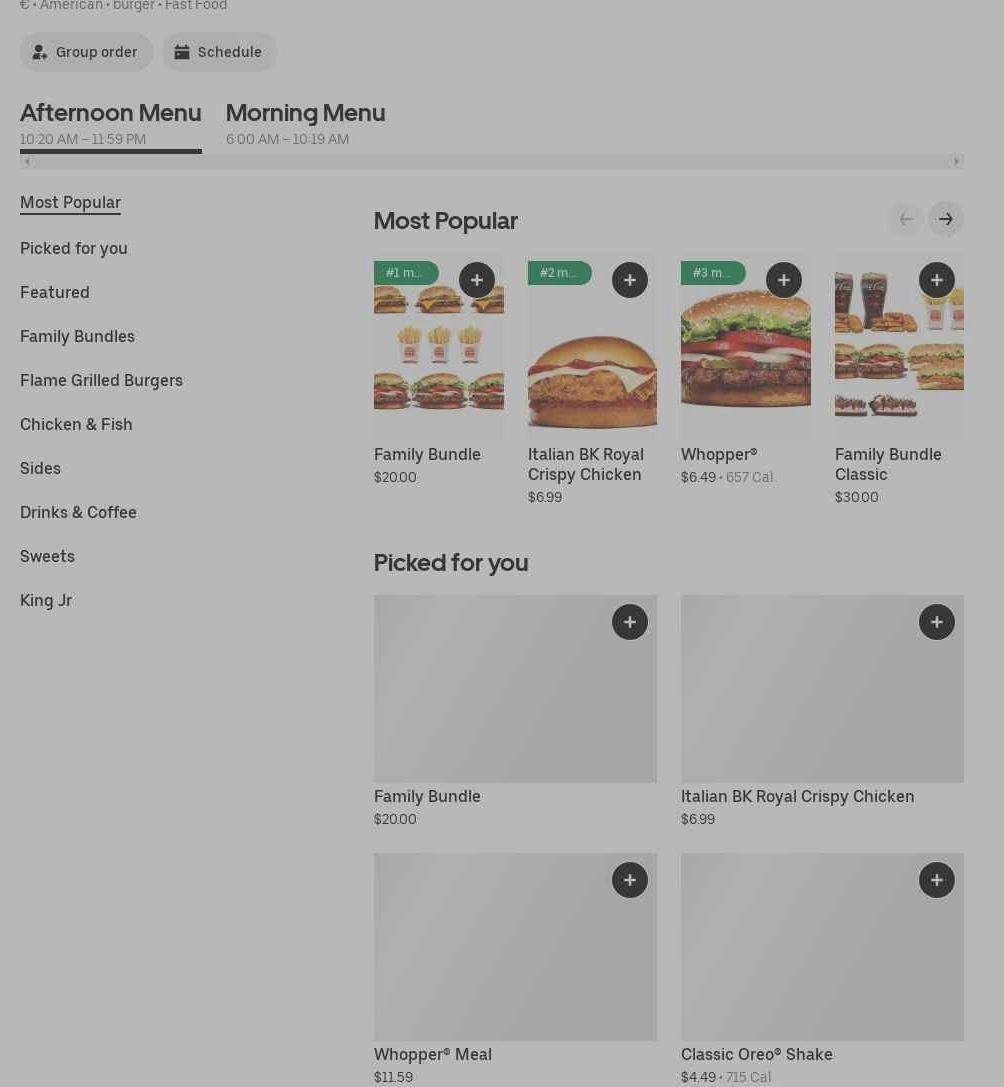The width and height of the screenshot is (1004, 1087).
Task: Click the menu tabs horizontal scrollbar
Action: point(490,161)
